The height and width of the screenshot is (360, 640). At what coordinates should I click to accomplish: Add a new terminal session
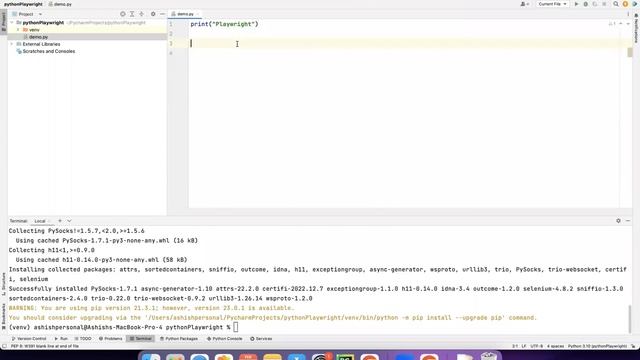[x=60, y=221]
